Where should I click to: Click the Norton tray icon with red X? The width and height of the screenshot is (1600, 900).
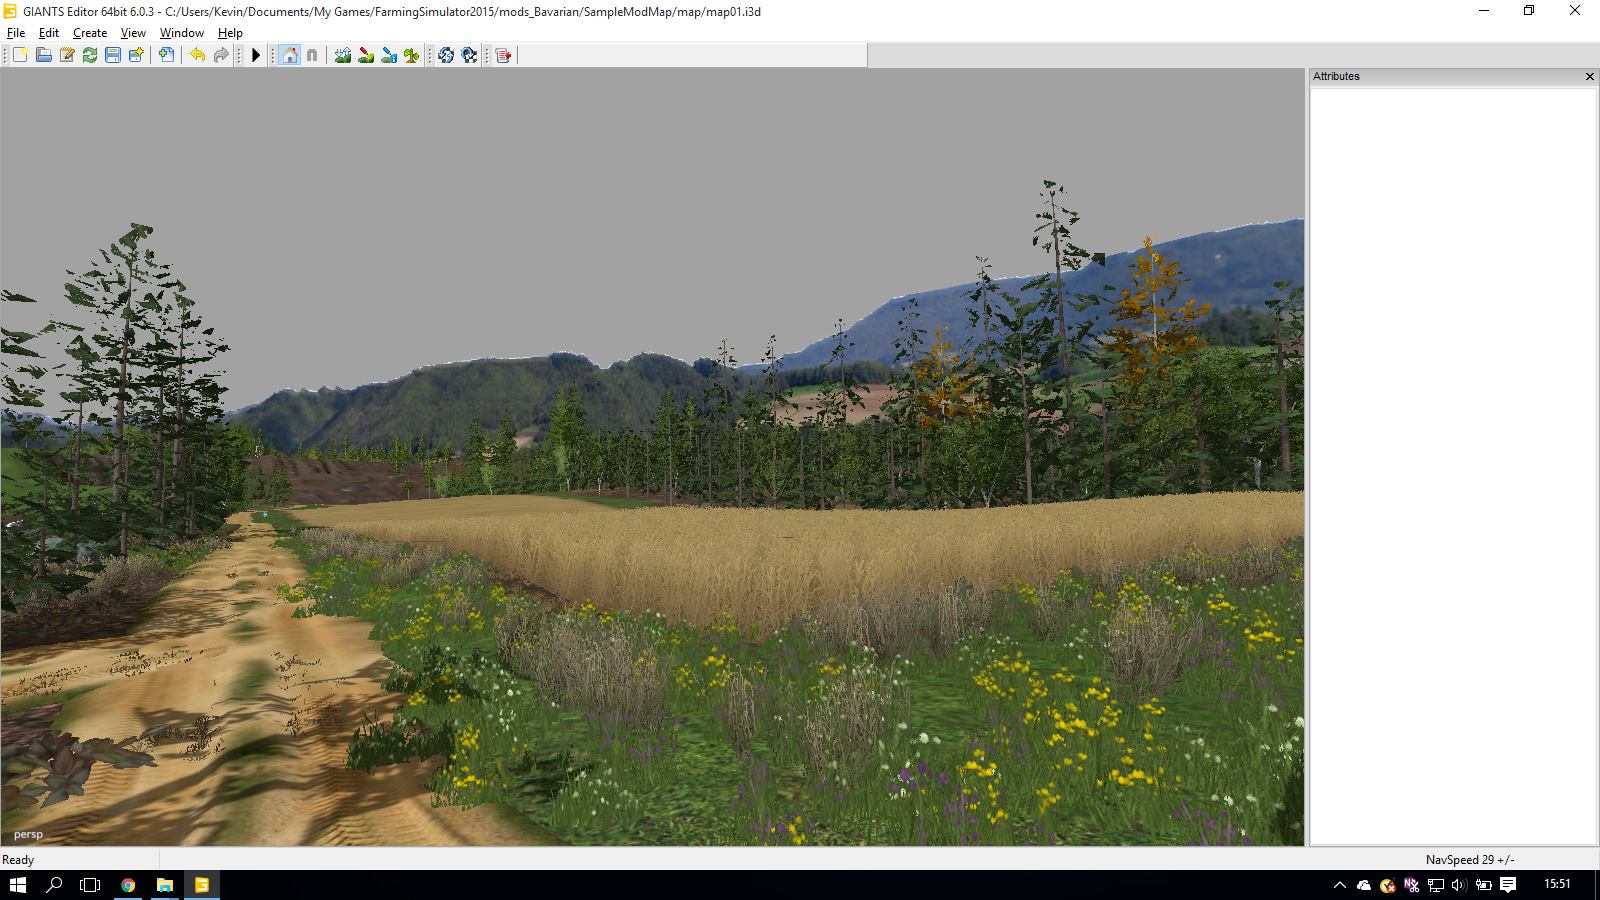click(x=1388, y=885)
